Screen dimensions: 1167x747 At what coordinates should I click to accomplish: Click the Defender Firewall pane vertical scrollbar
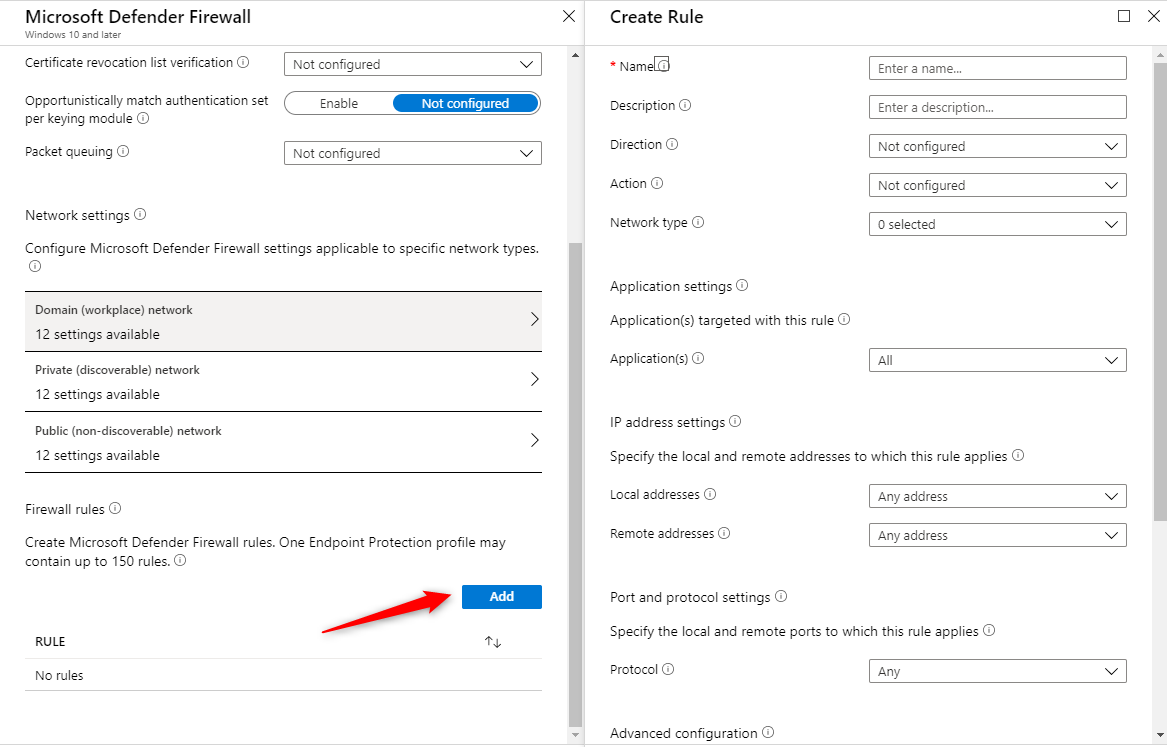pyautogui.click(x=575, y=484)
